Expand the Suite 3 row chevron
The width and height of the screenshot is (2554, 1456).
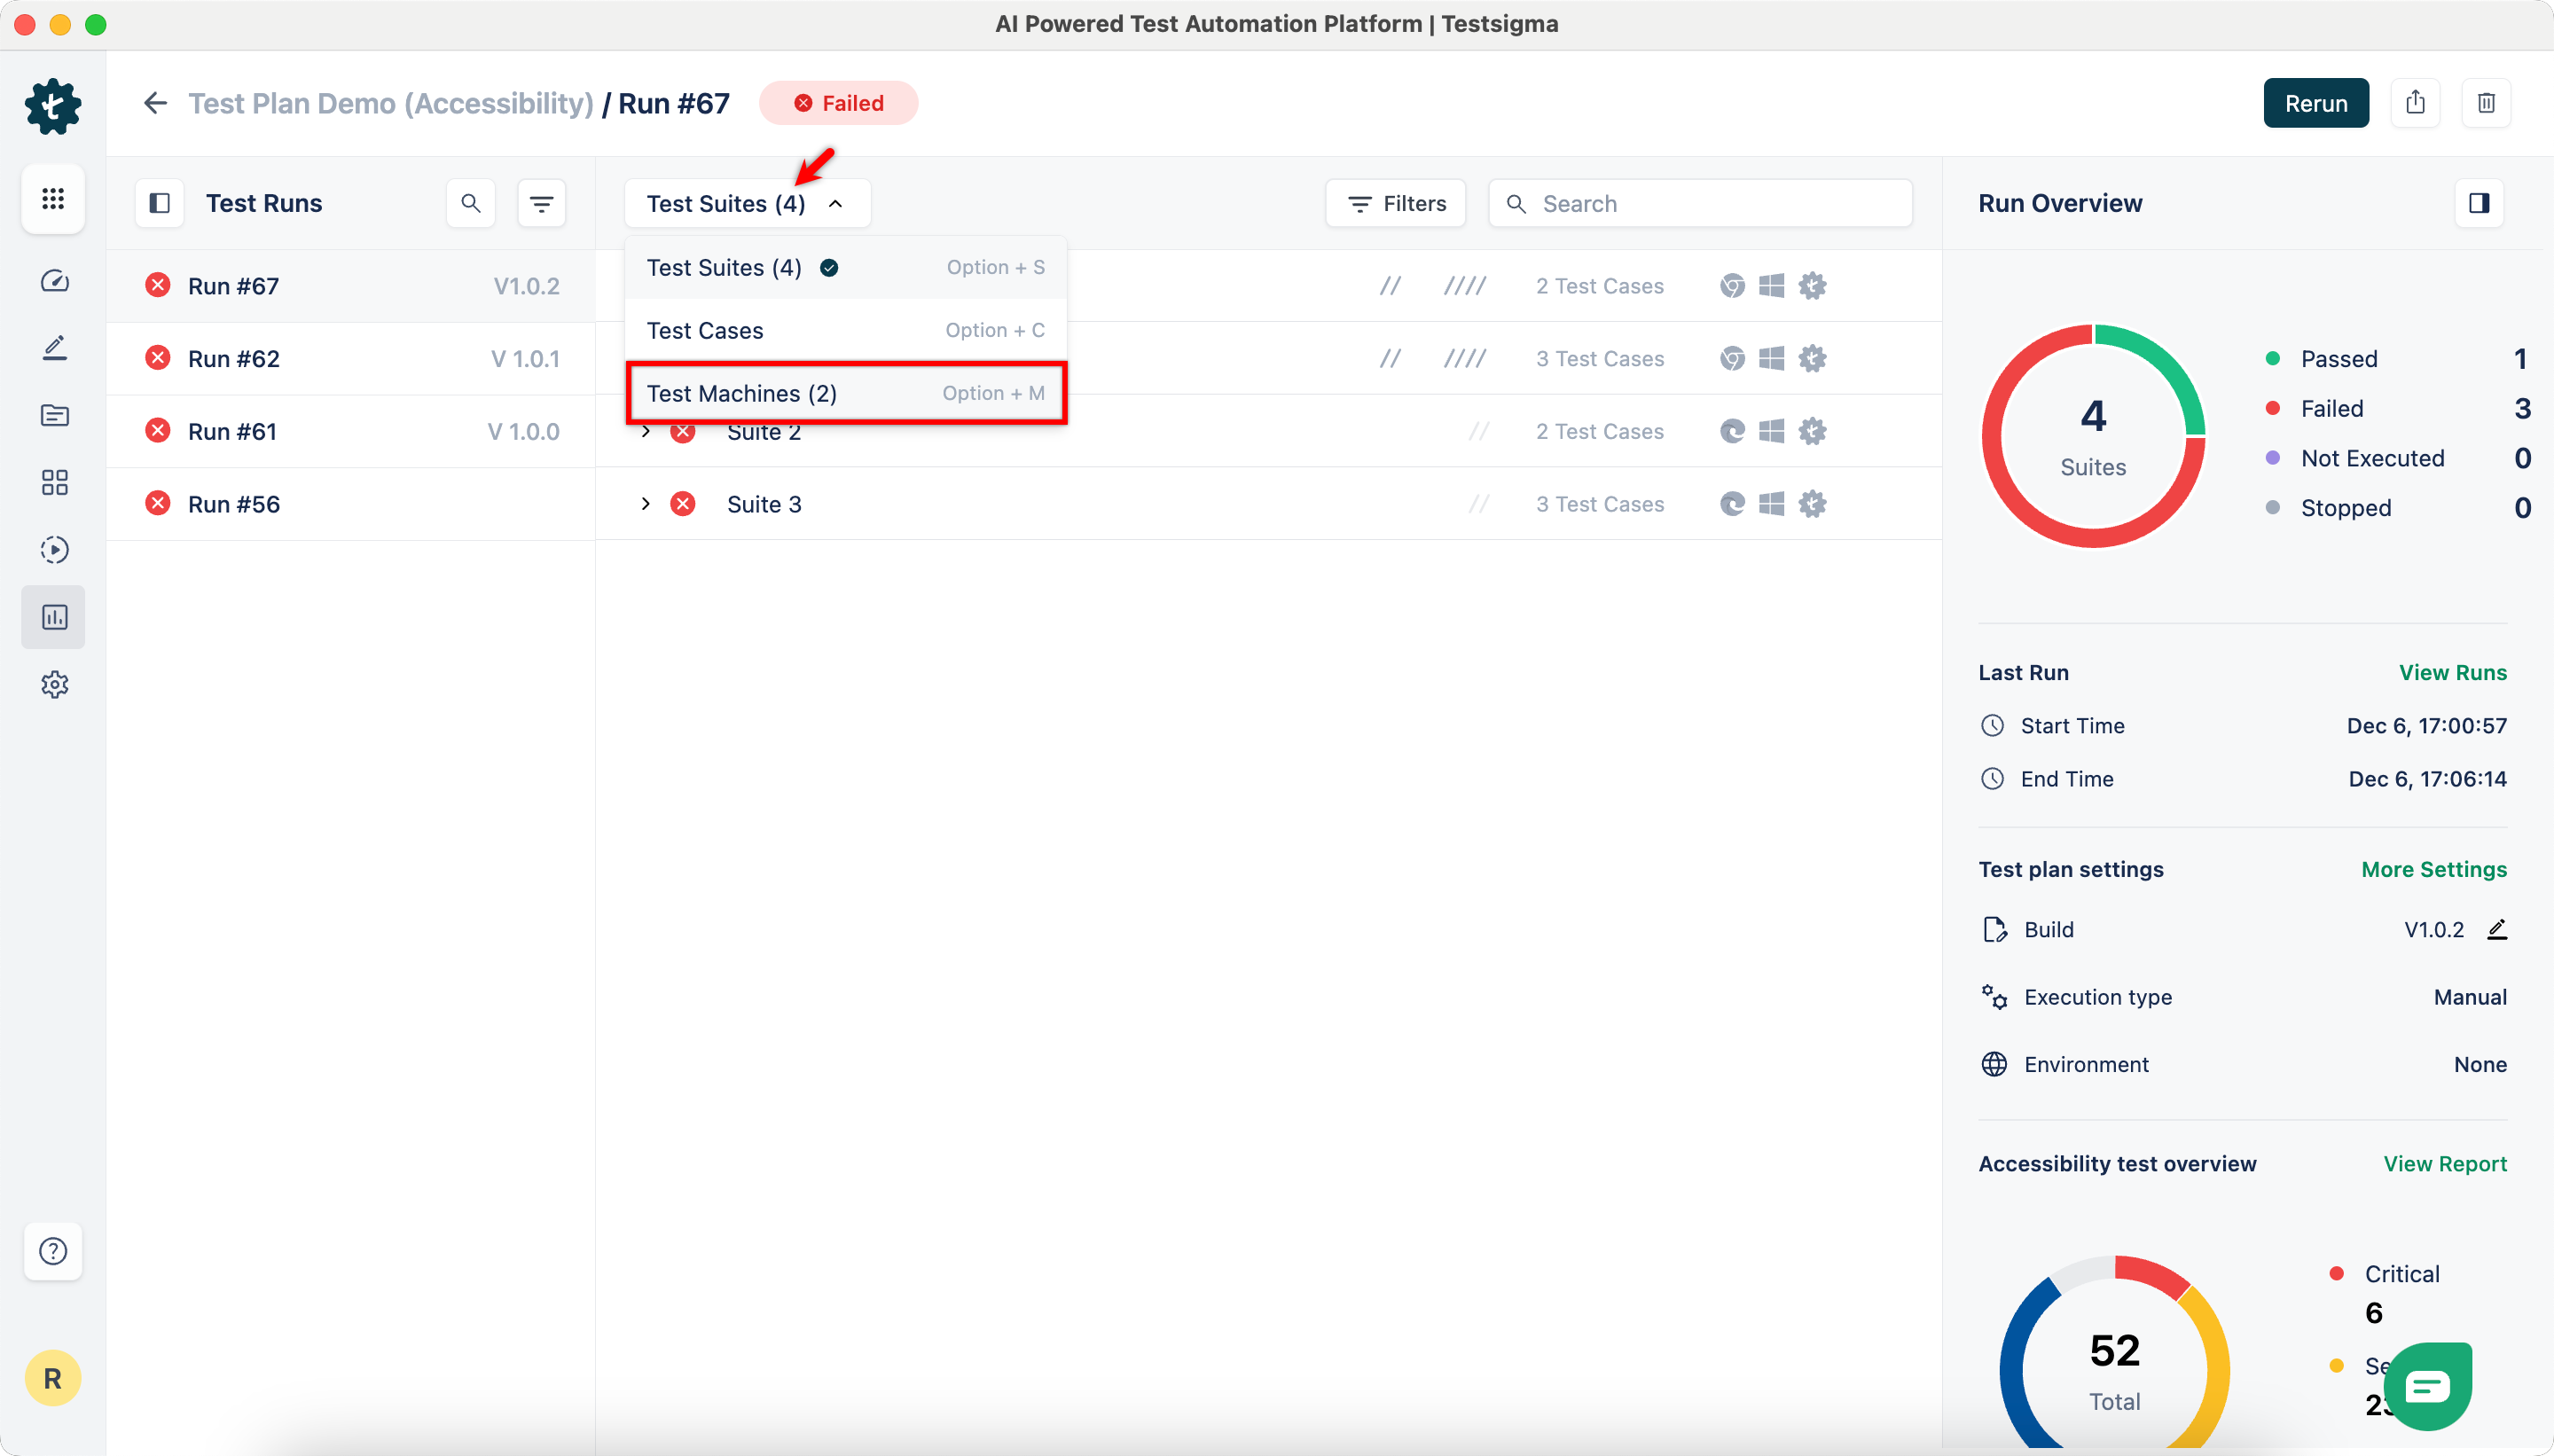pos(645,504)
